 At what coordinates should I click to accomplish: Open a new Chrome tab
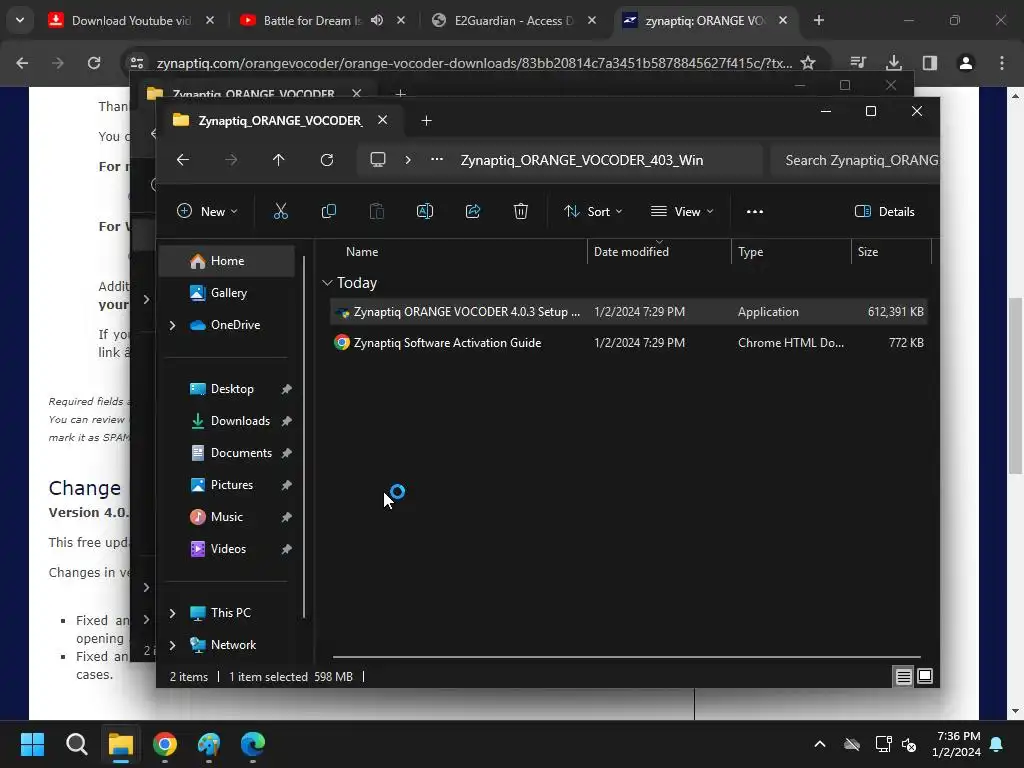pos(818,20)
